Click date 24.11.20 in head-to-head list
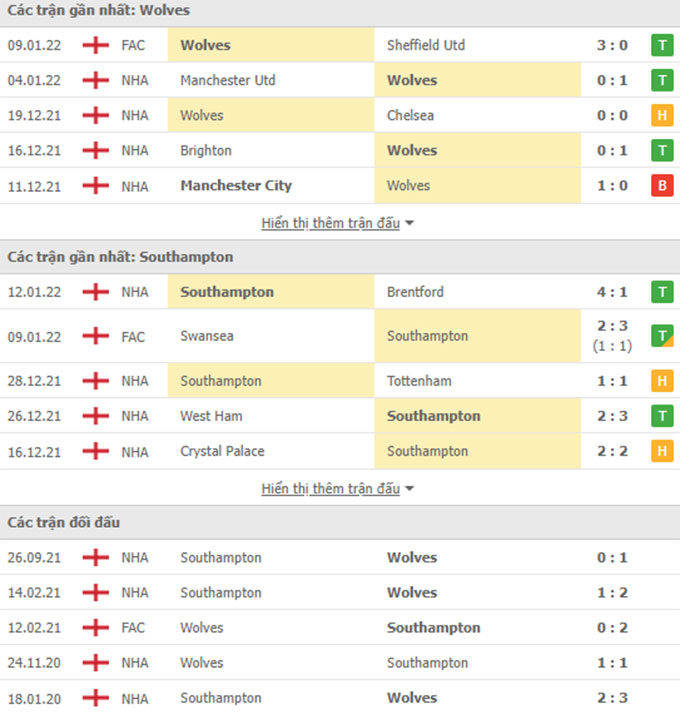 tap(34, 663)
